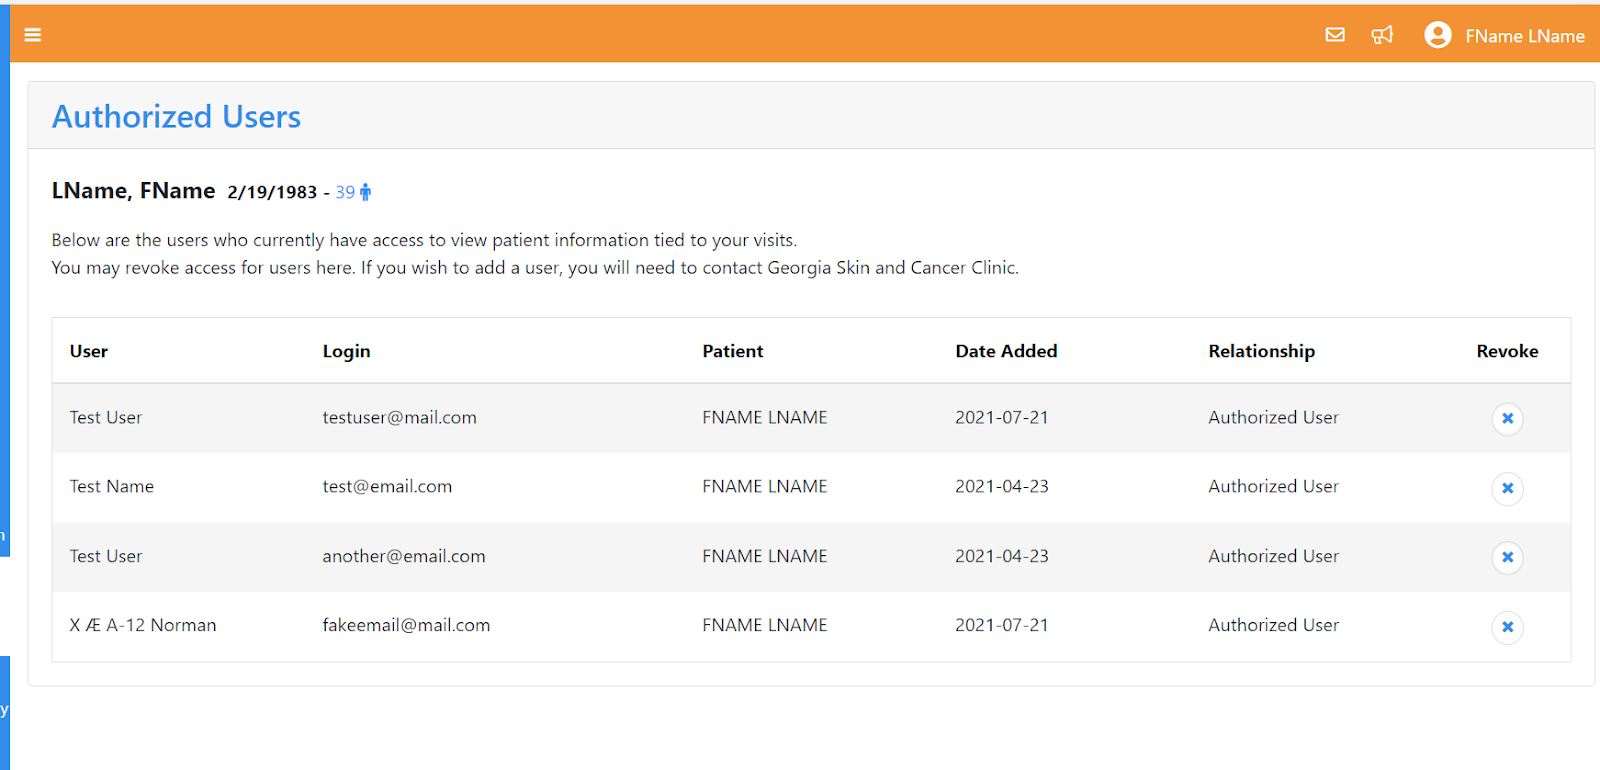Revoke access for test@email.com
The image size is (1600, 770).
[x=1507, y=488]
